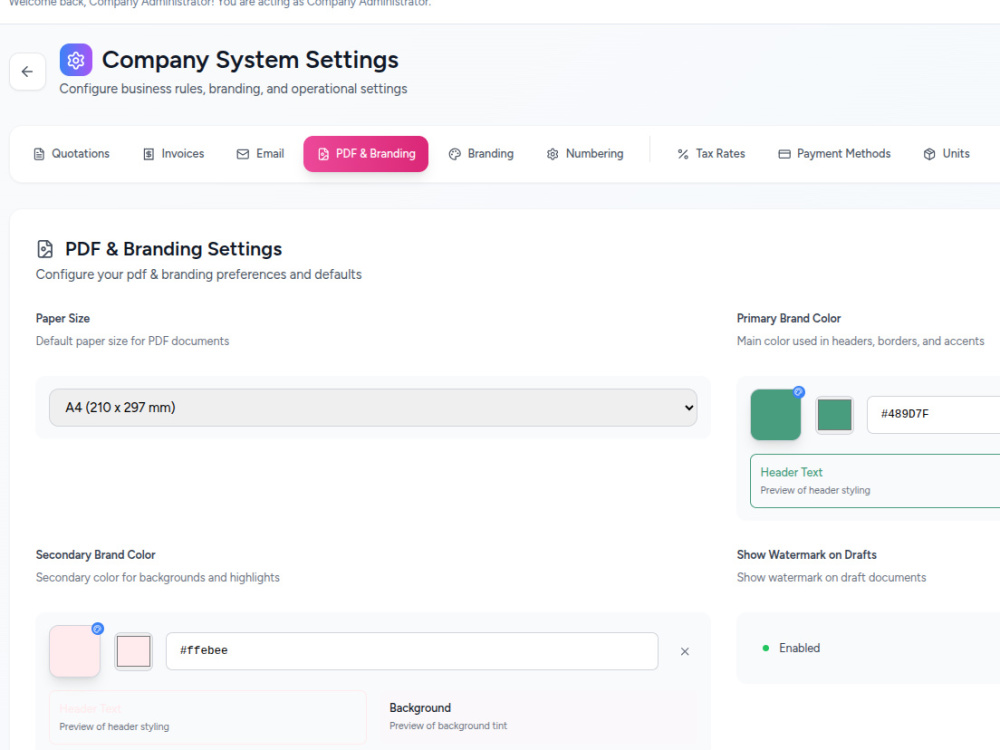The height and width of the screenshot is (750, 1000).
Task: Select the PDF & Branding tab
Action: (x=366, y=154)
